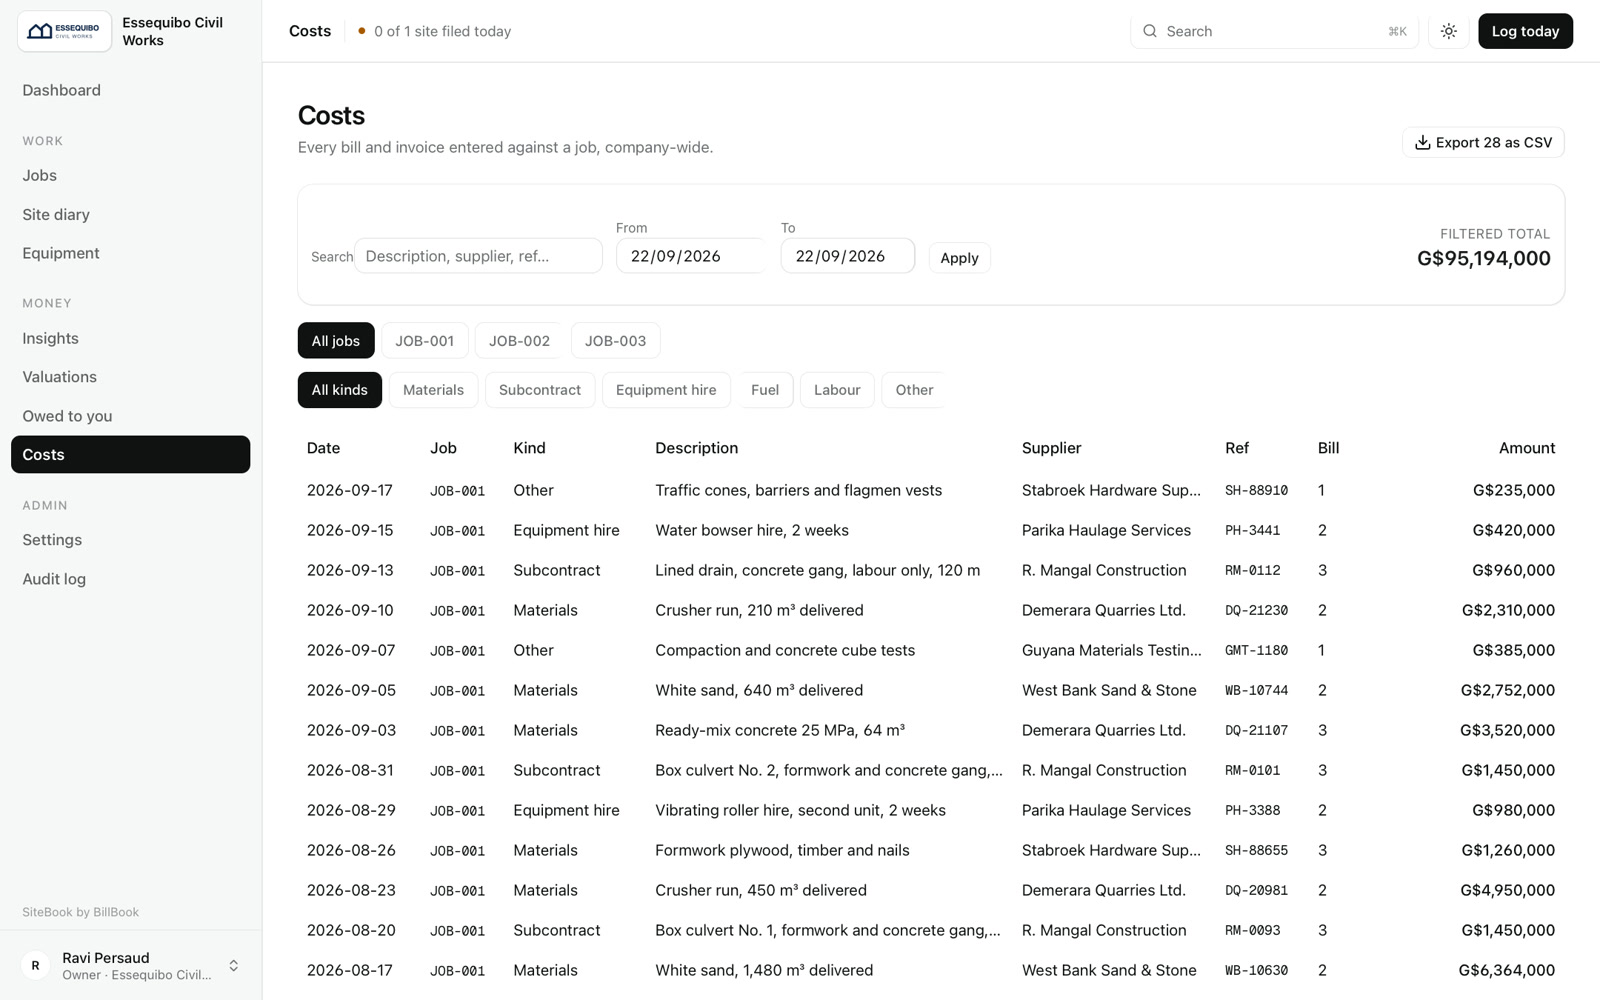This screenshot has height=1000, width=1600.
Task: Expand the user account switcher chevrons
Action: pyautogui.click(x=233, y=965)
